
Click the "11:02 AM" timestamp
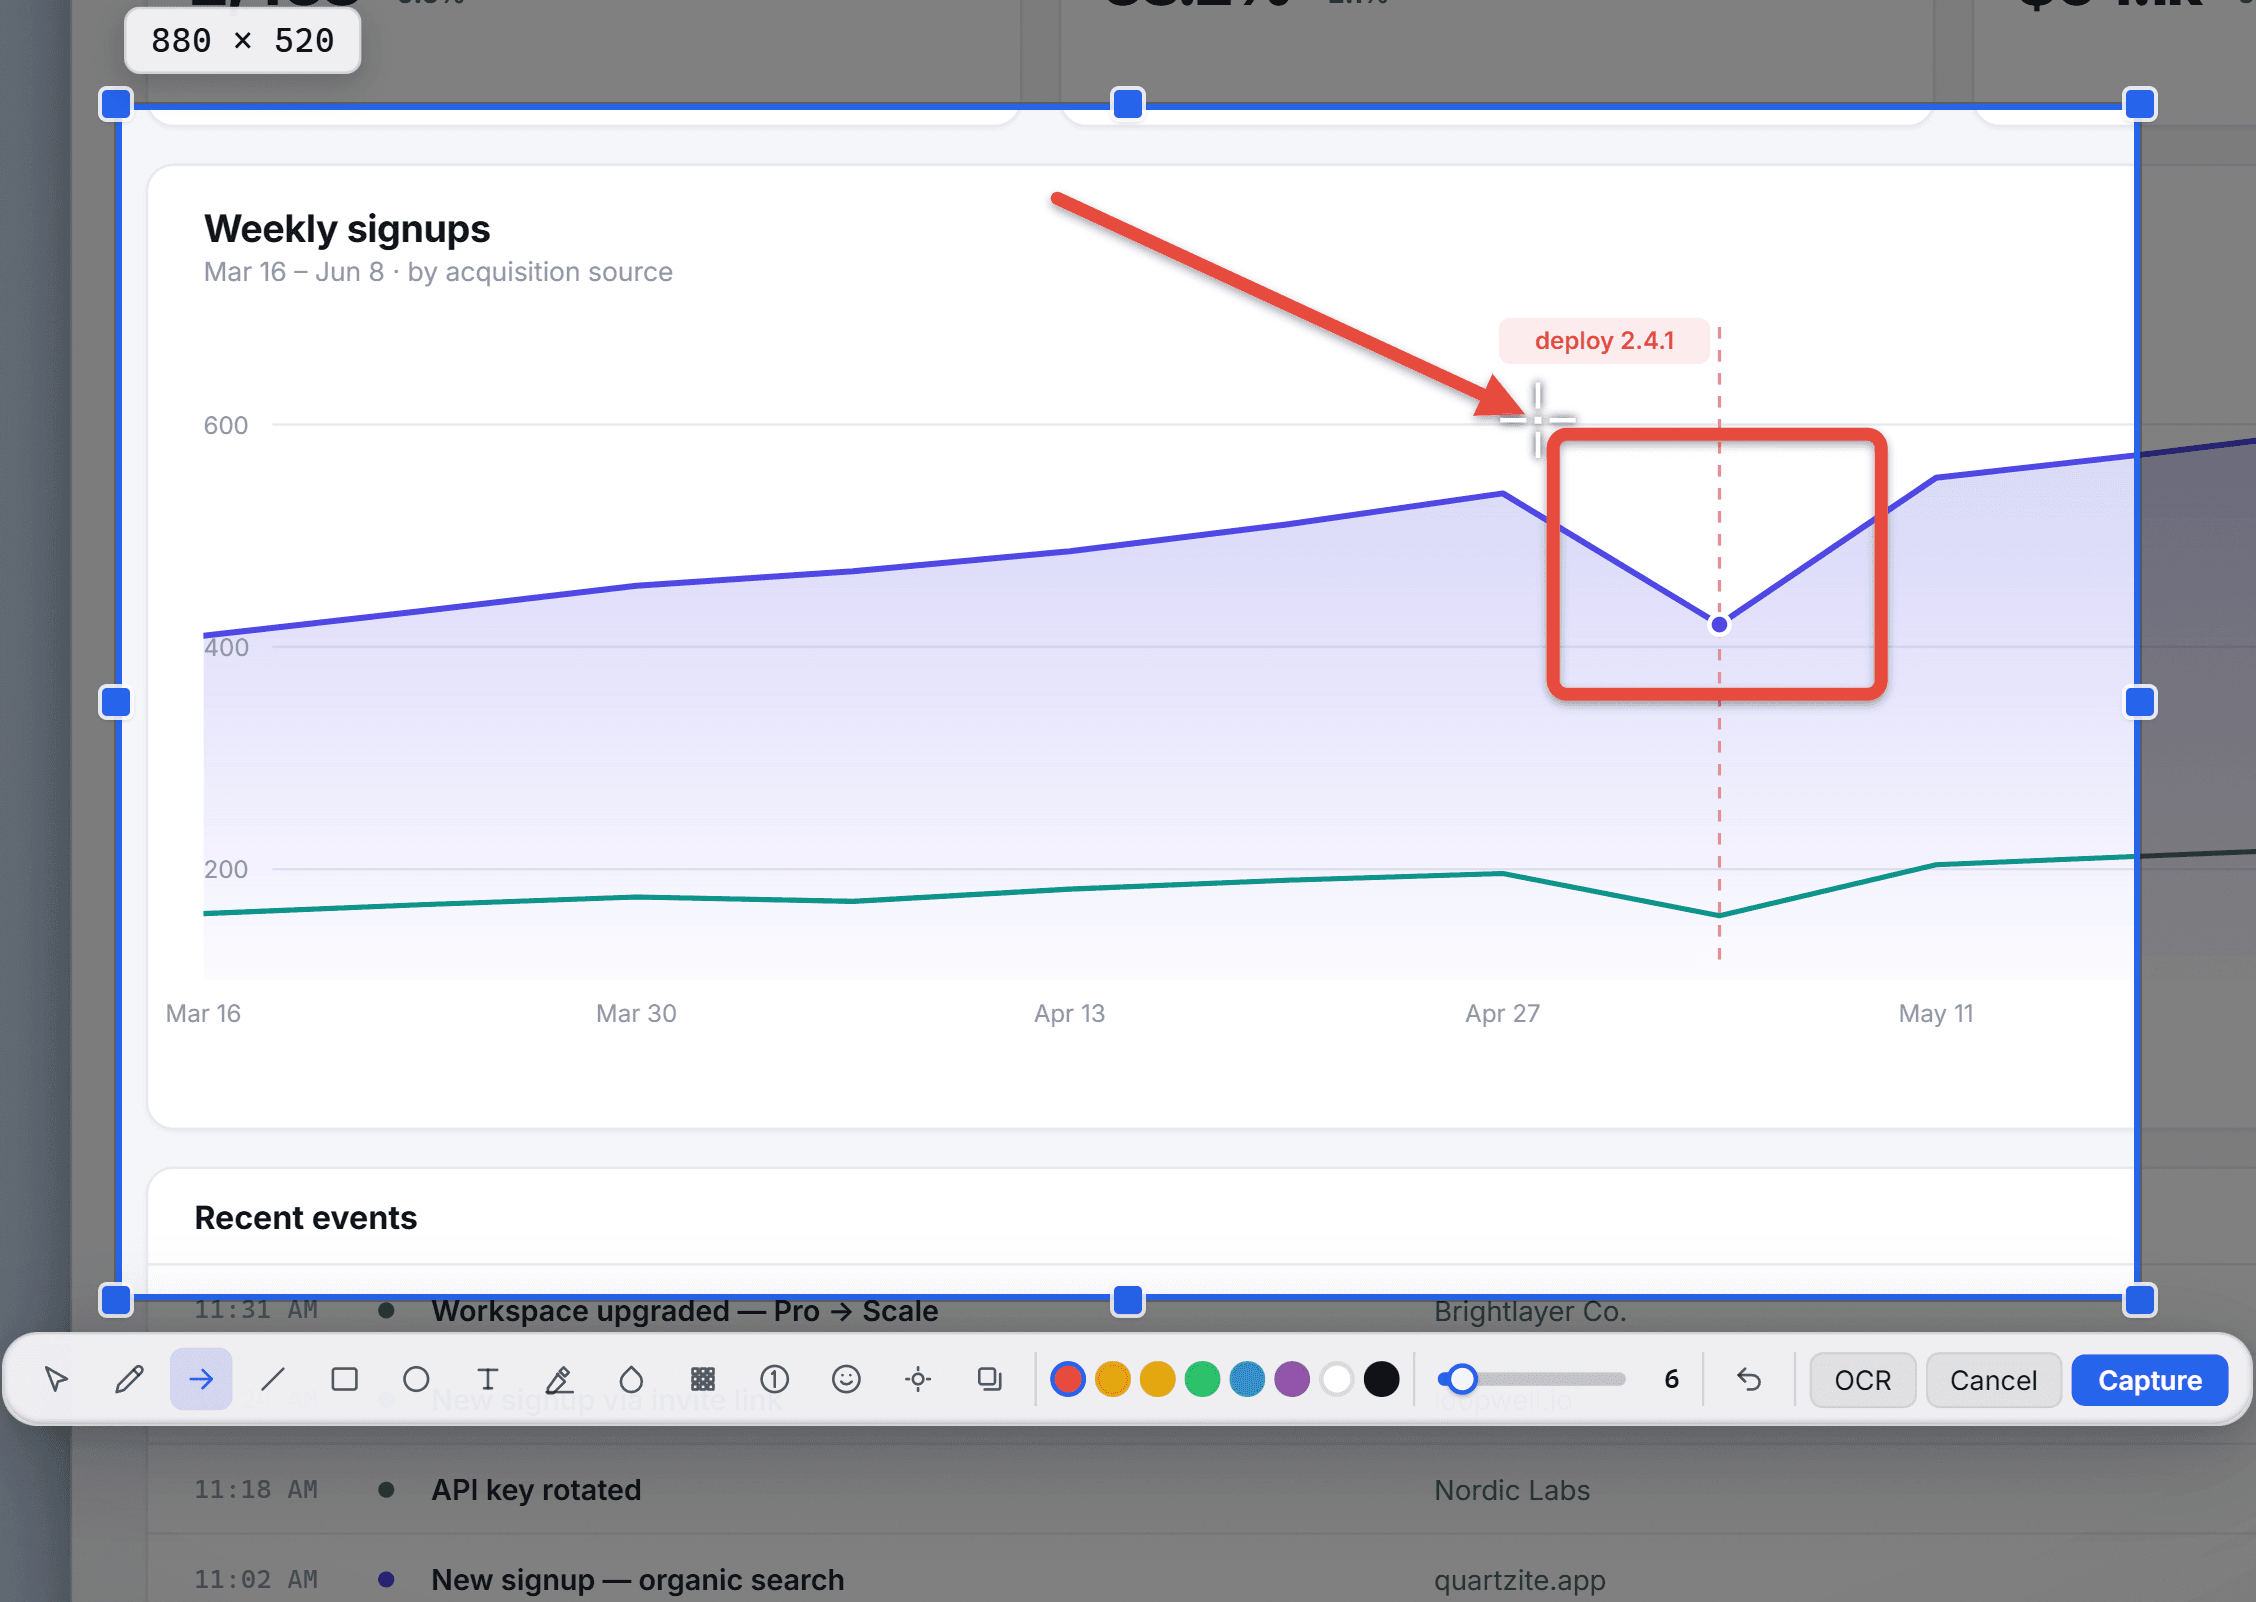pos(256,1580)
